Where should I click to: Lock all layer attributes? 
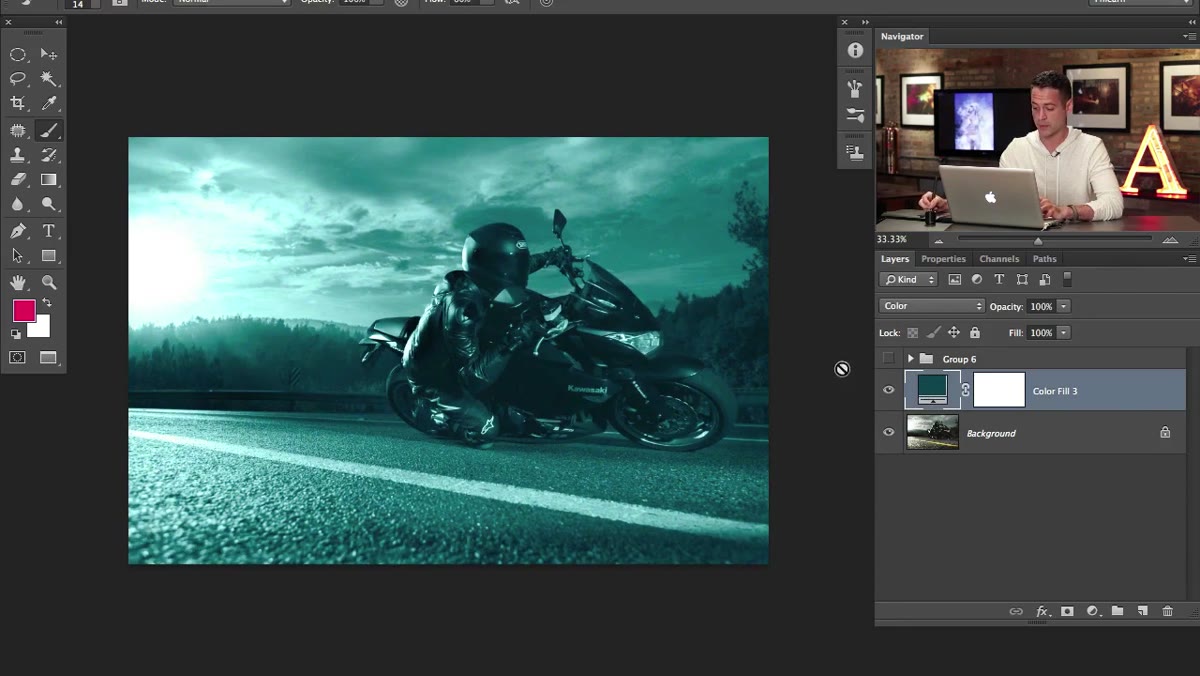[975, 333]
